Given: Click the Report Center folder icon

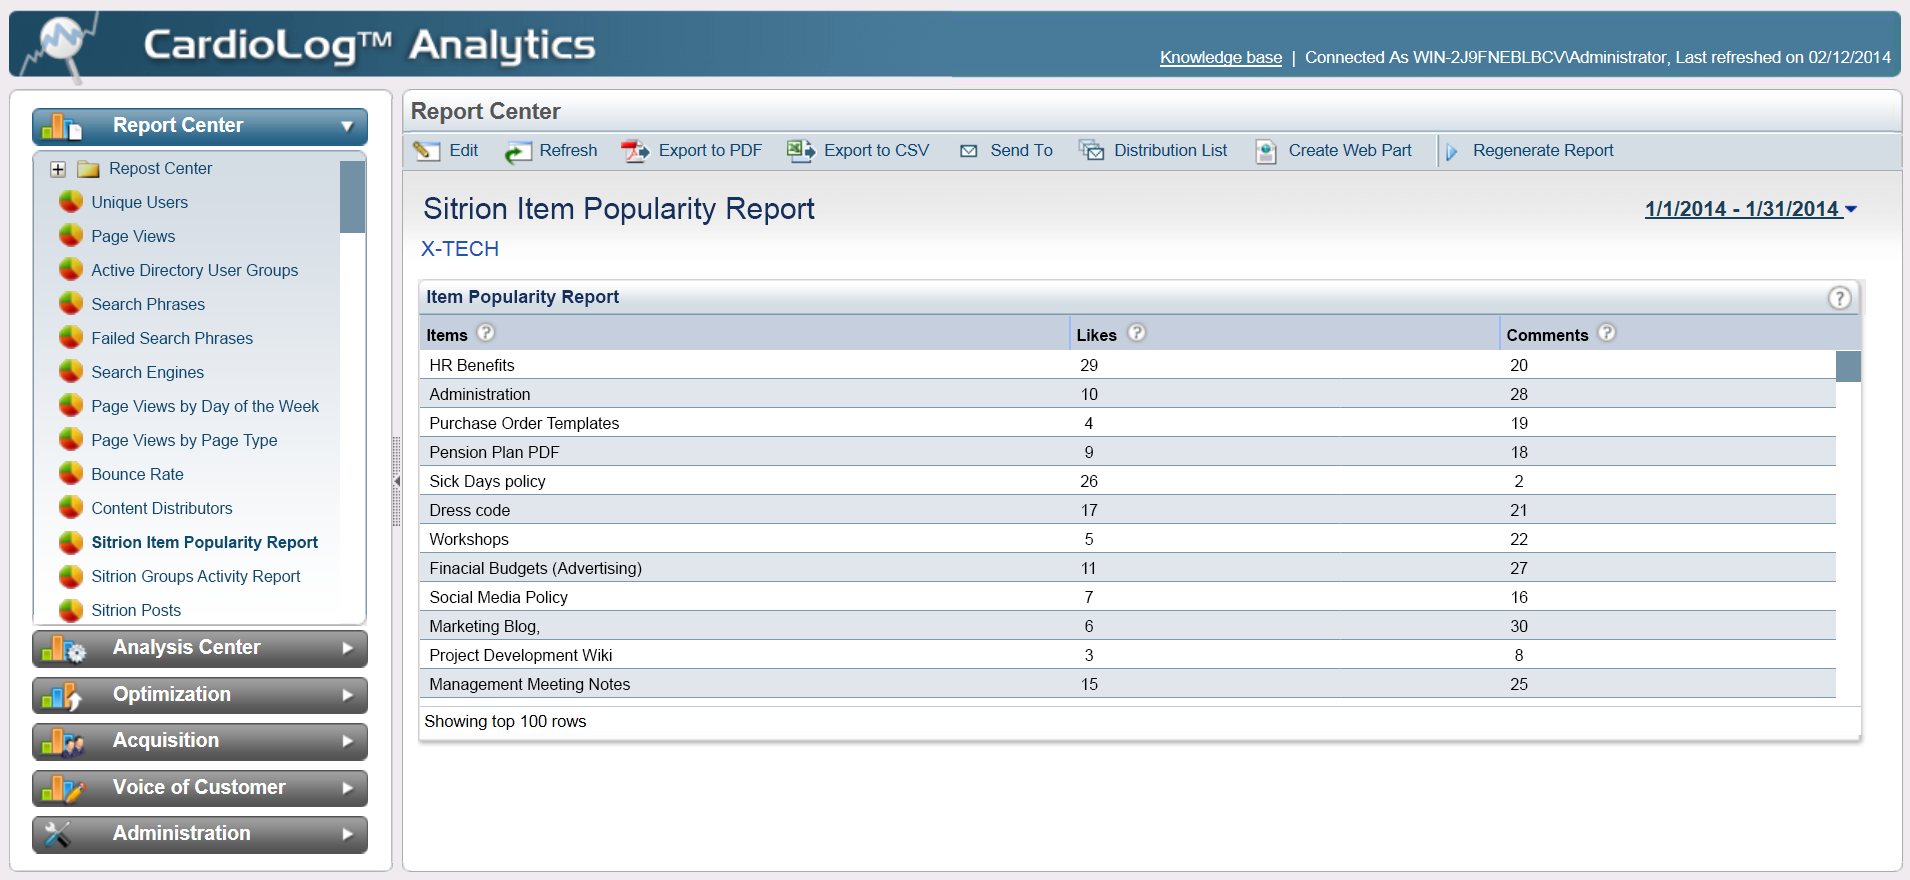Looking at the screenshot, I should tap(89, 169).
